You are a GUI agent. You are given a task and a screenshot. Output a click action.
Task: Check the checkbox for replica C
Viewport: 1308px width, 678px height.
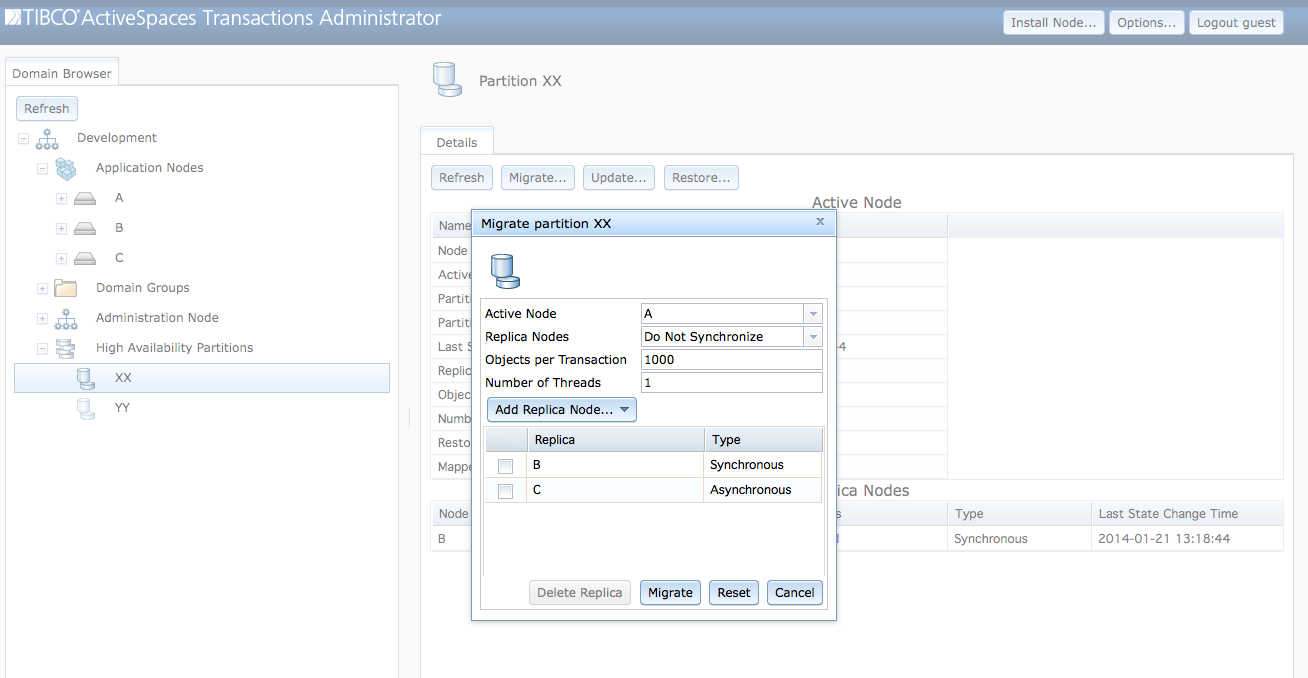(505, 490)
